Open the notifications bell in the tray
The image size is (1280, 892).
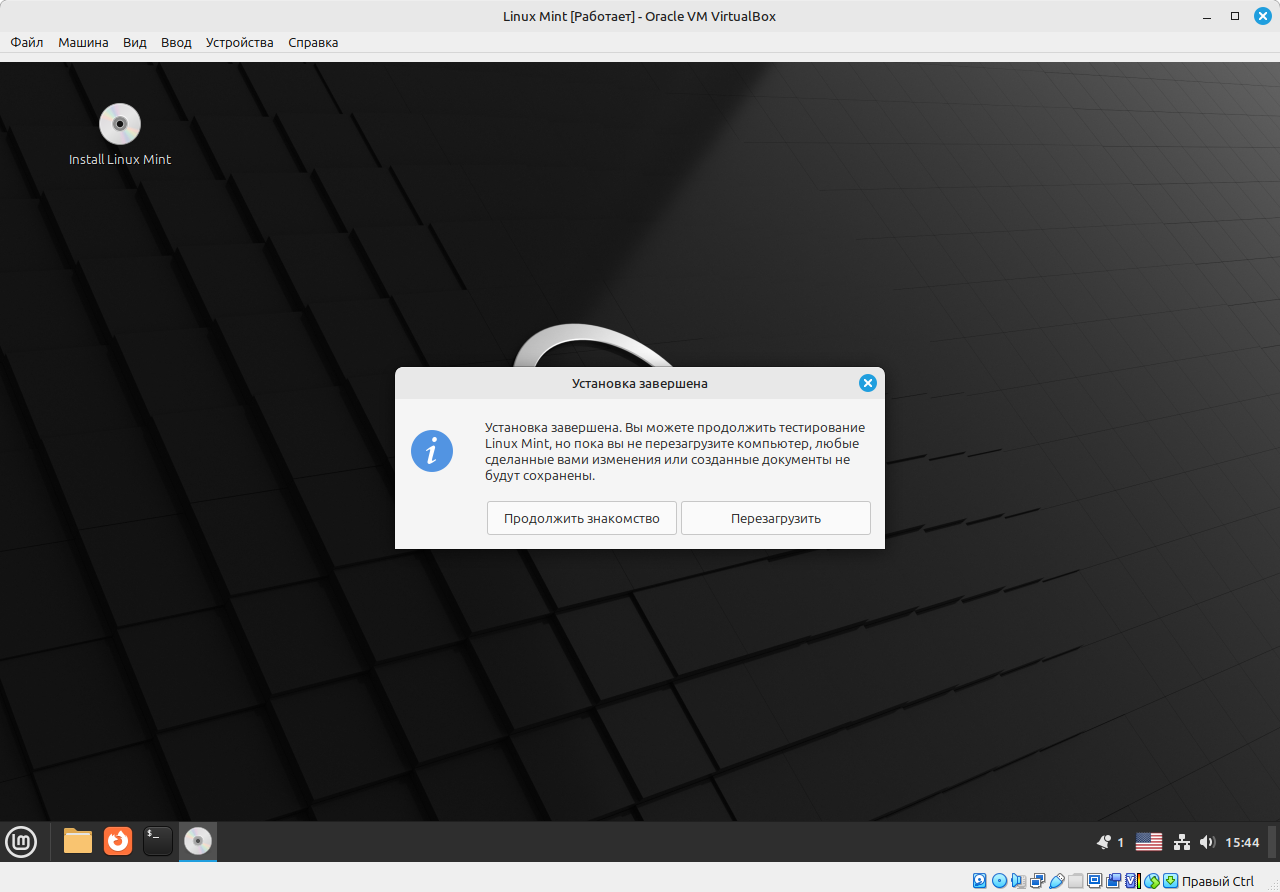coord(1104,842)
